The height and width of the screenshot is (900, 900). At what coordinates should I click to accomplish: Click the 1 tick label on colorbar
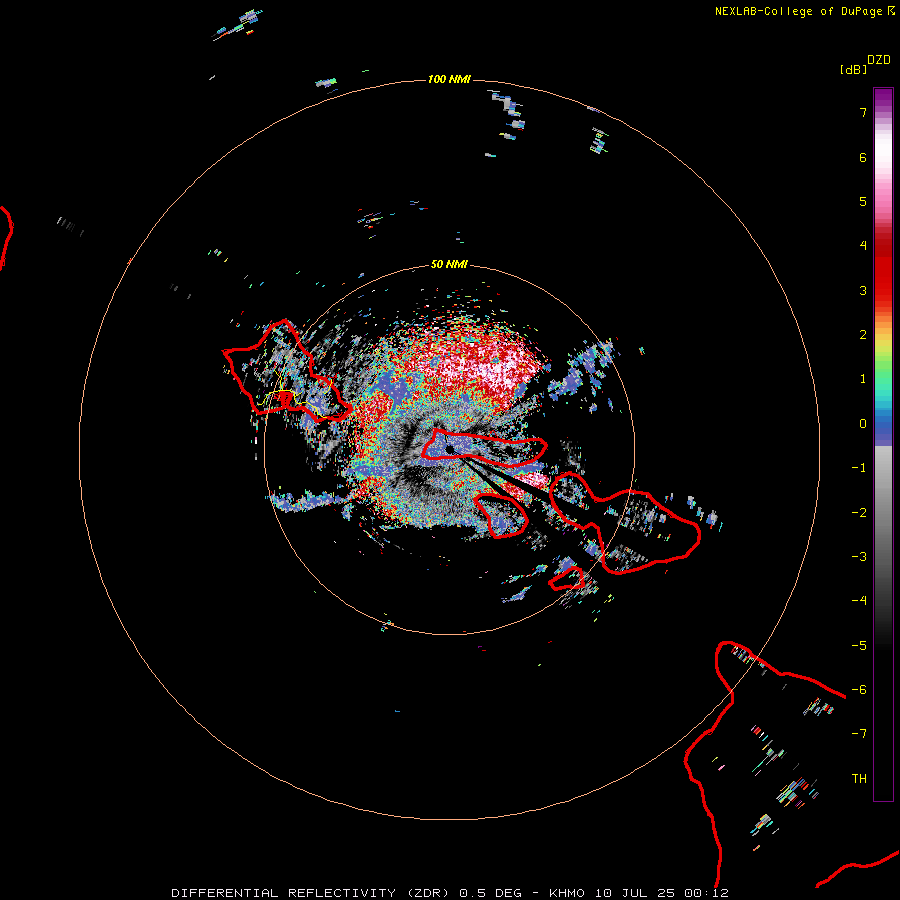pyautogui.click(x=863, y=379)
